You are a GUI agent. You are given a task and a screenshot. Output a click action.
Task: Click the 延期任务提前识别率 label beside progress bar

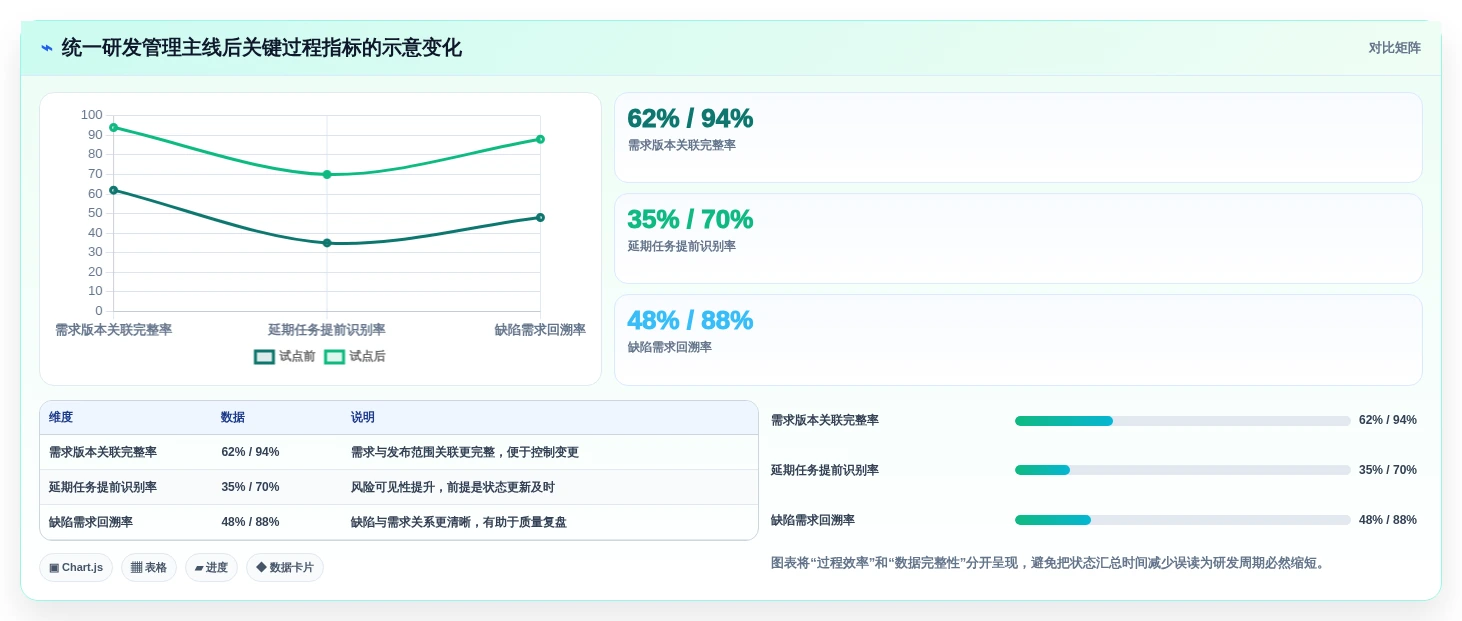point(825,470)
